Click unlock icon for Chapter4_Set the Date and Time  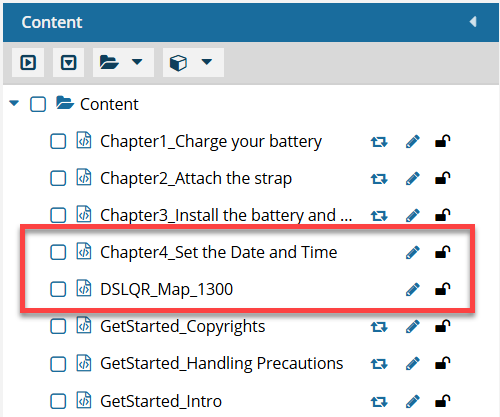[x=443, y=252]
